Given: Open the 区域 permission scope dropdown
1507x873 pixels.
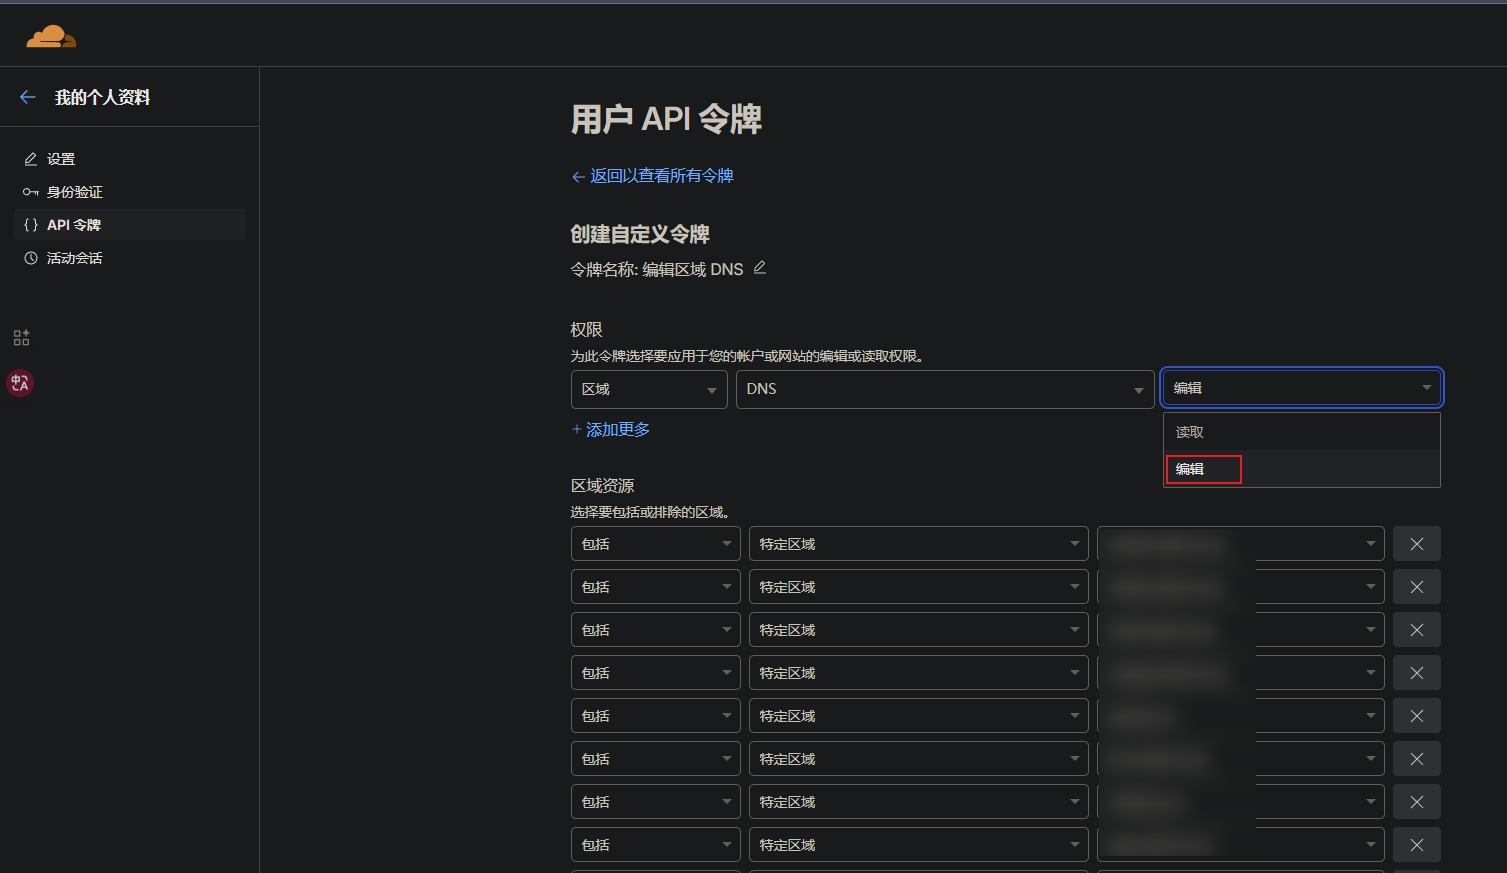Looking at the screenshot, I should point(650,390).
